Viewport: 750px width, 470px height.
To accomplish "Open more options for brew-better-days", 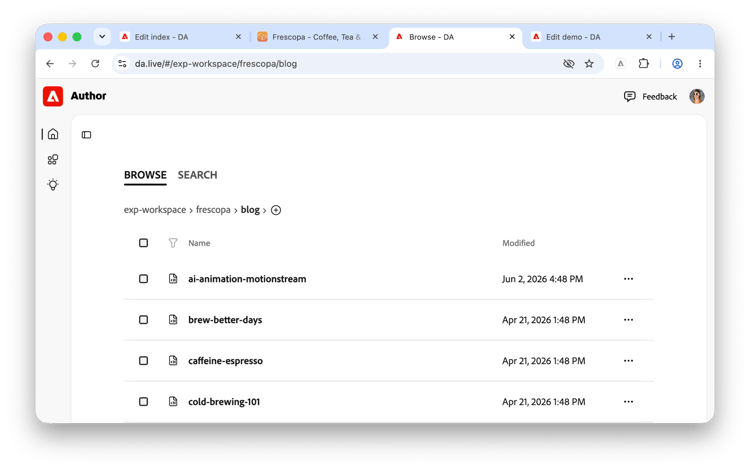I will [629, 319].
